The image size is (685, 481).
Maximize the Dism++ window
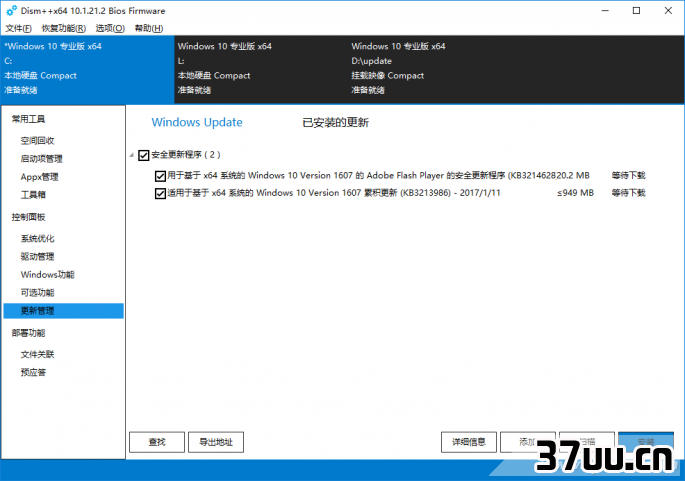pyautogui.click(x=637, y=10)
